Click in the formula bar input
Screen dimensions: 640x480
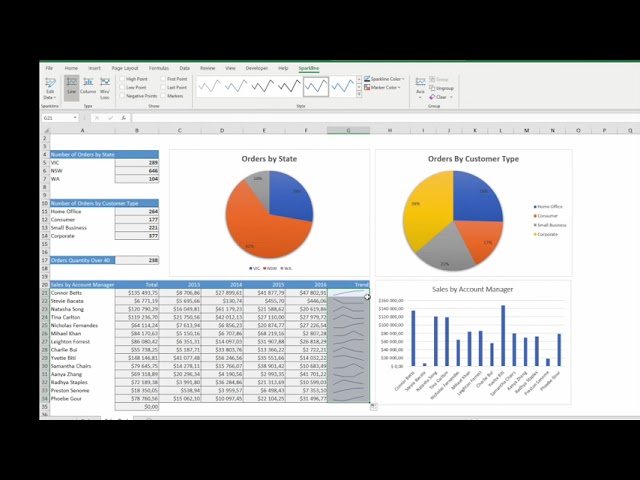384,118
